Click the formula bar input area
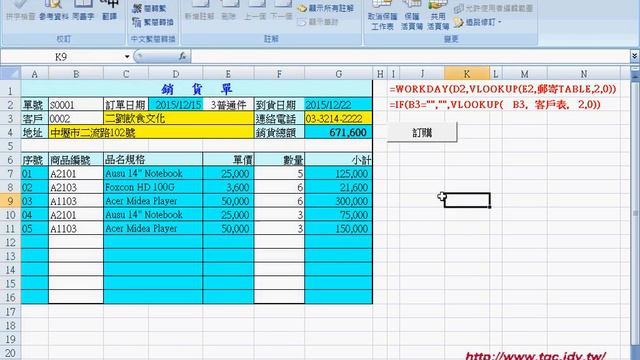Image resolution: width=640 pixels, height=360 pixels. tap(410, 57)
